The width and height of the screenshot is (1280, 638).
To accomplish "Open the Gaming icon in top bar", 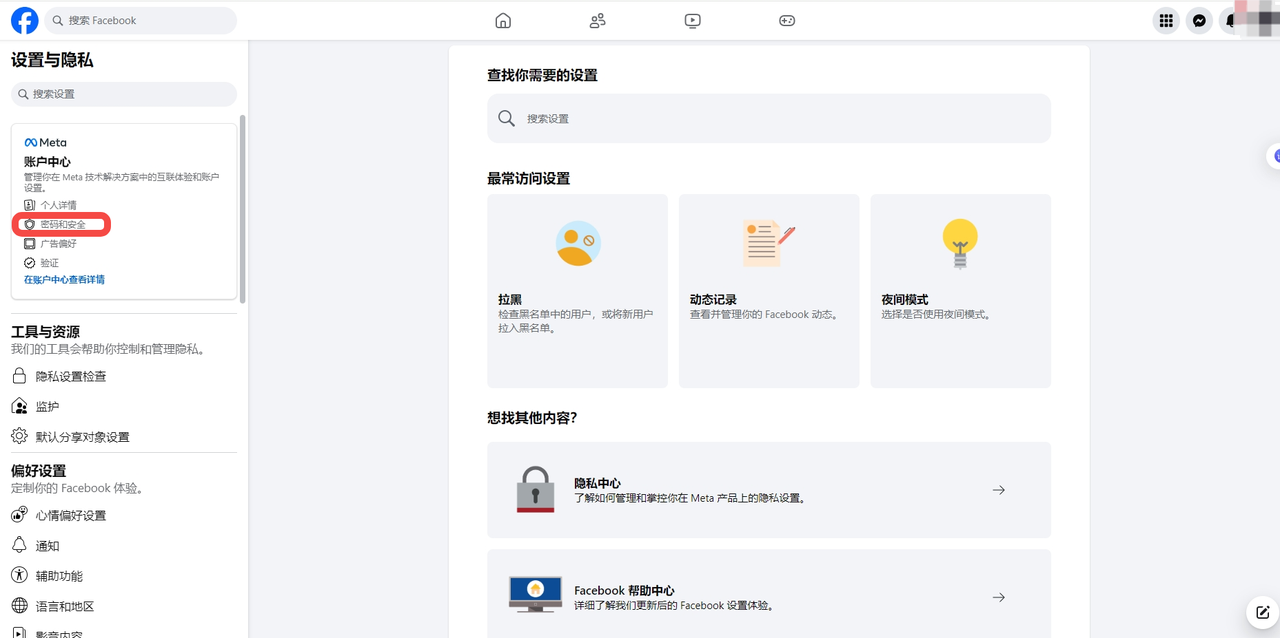I will (787, 20).
